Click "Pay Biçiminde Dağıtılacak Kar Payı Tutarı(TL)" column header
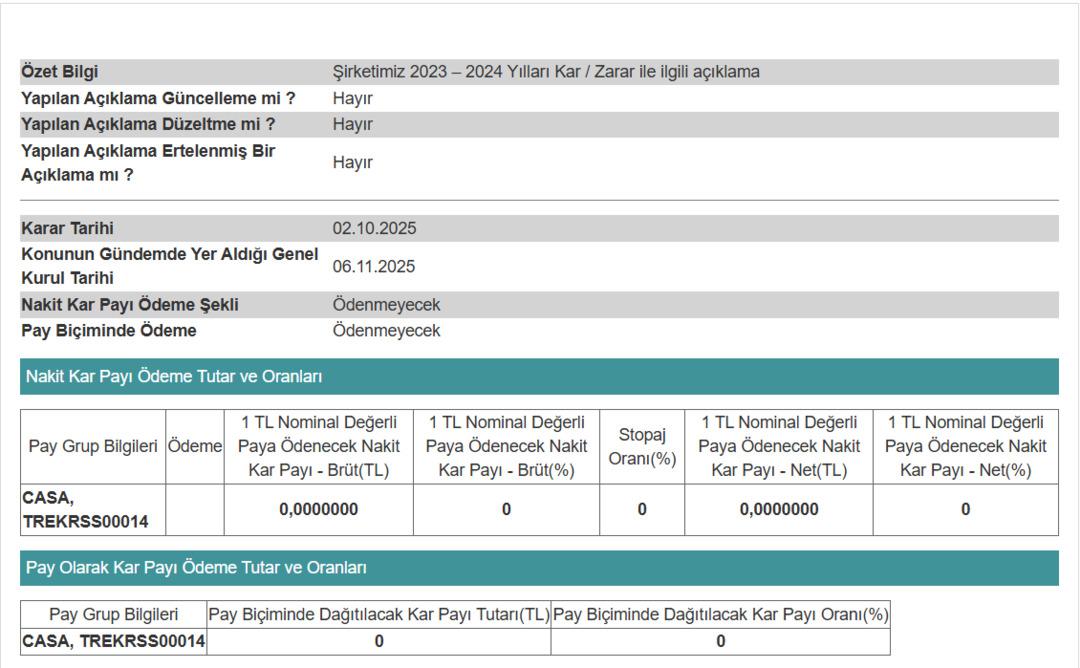This screenshot has width=1080, height=668. tap(379, 614)
